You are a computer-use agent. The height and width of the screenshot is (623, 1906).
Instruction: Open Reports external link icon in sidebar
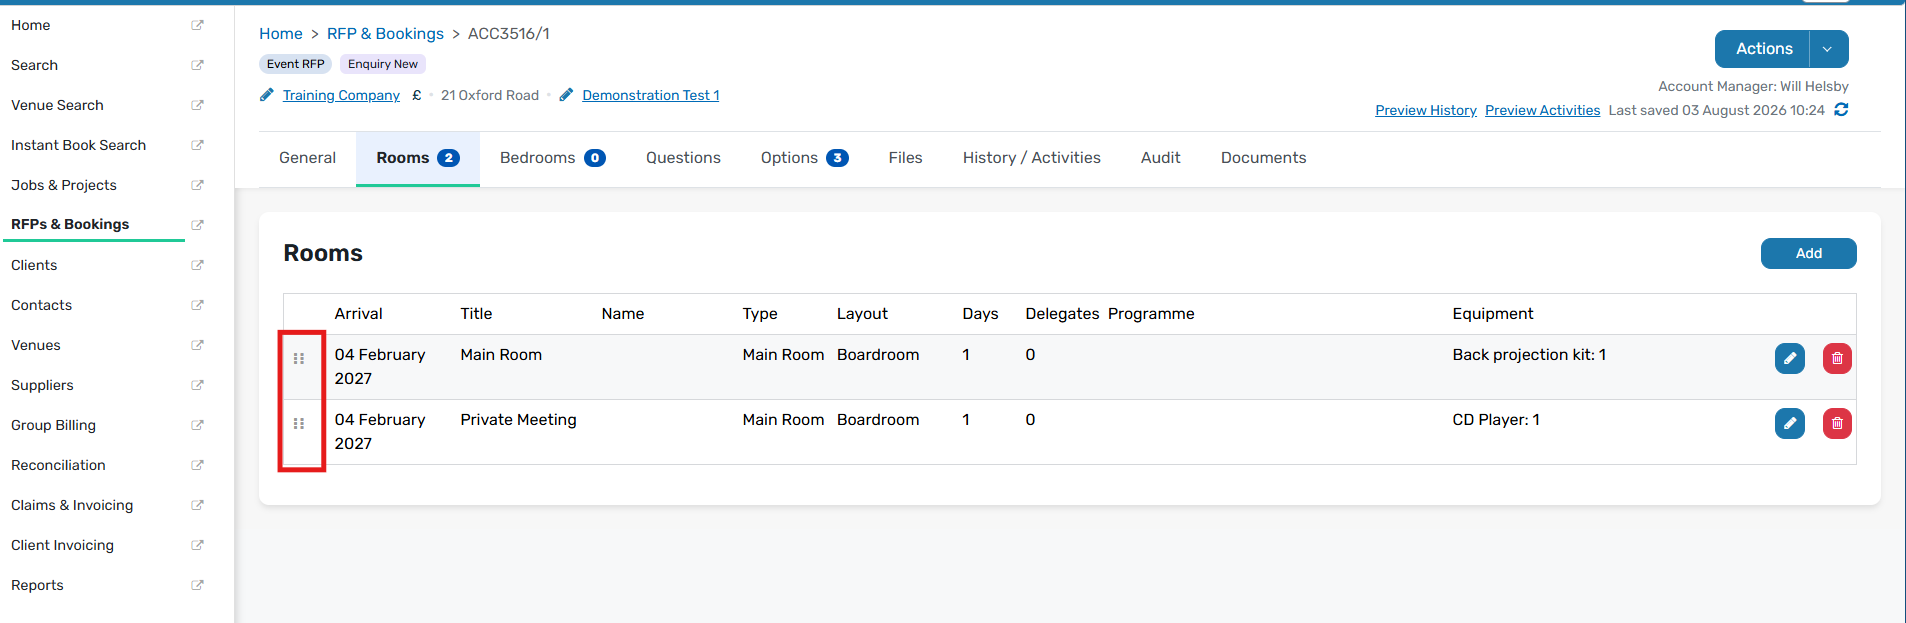pos(197,585)
